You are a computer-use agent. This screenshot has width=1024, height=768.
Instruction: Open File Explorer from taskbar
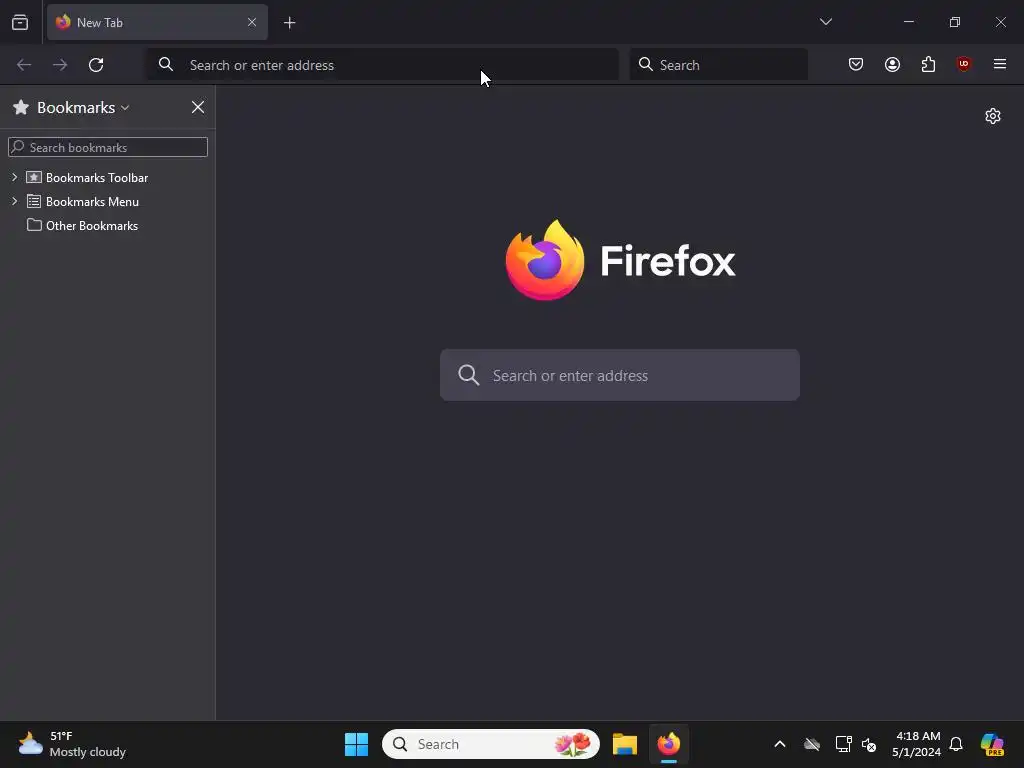[625, 744]
